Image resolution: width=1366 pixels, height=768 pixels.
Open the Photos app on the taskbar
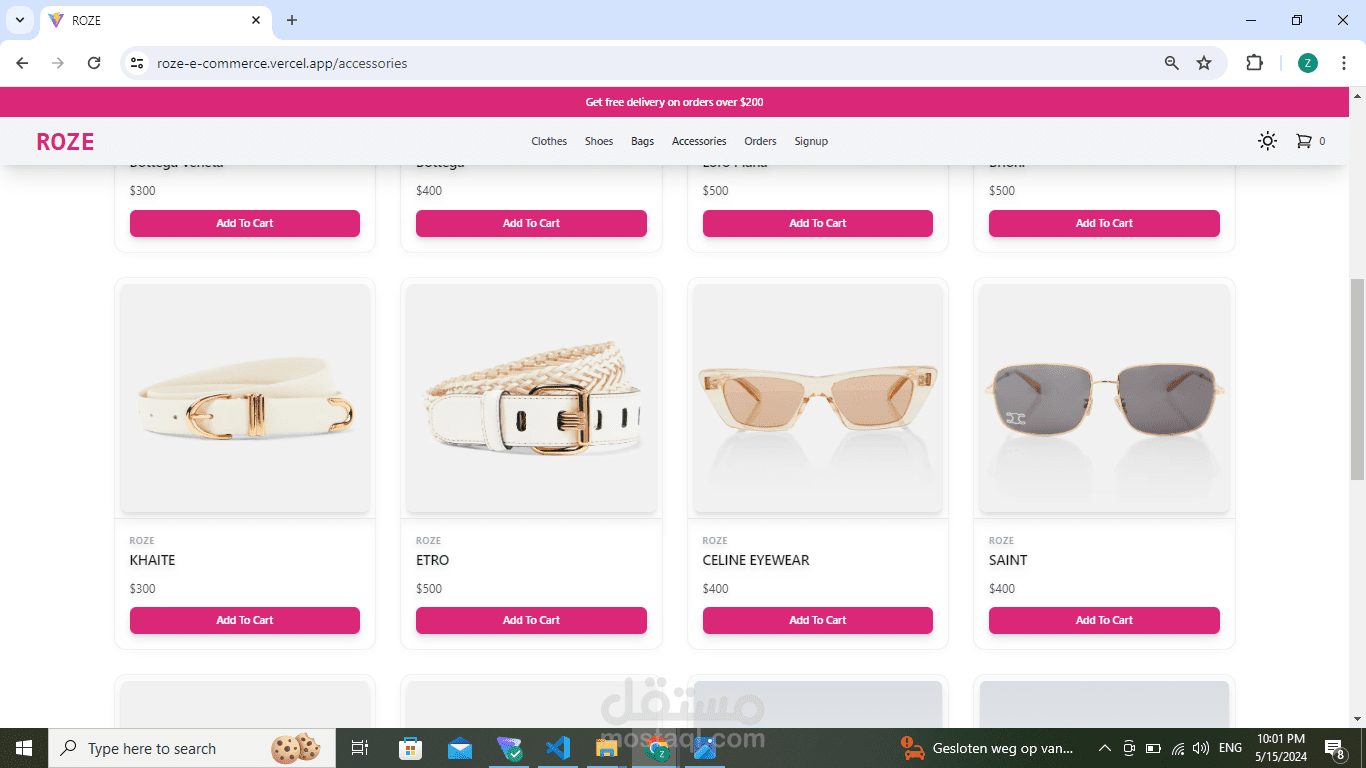click(705, 748)
